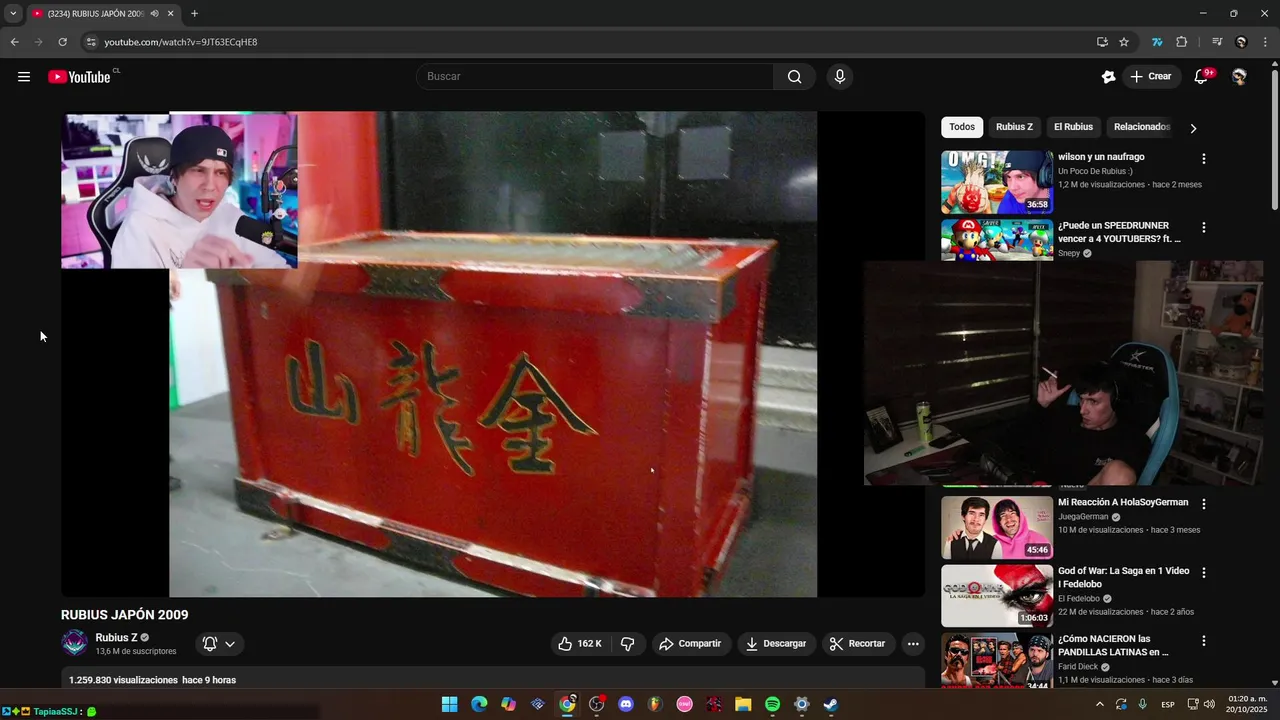Mute the tab via its speaker icon
1280x720 pixels.
[x=154, y=14]
